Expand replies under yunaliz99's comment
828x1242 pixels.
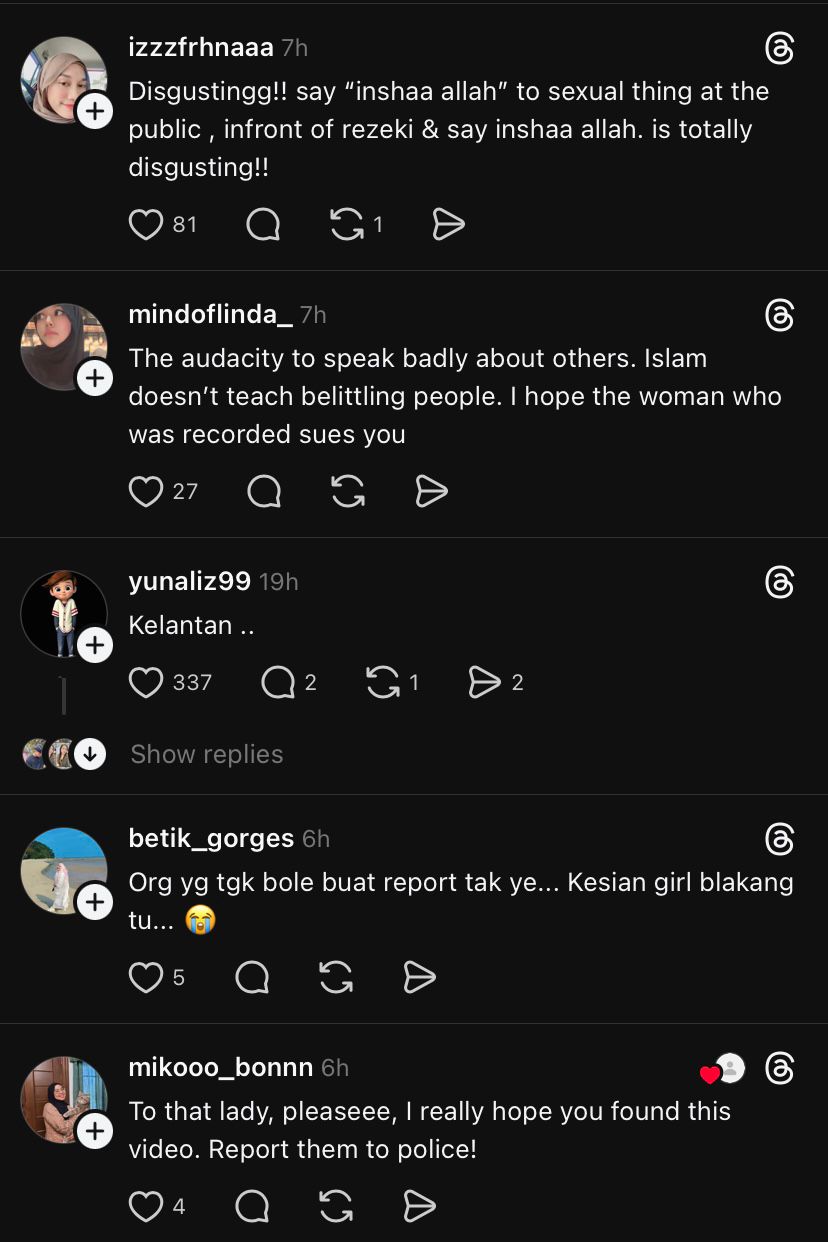coord(206,753)
